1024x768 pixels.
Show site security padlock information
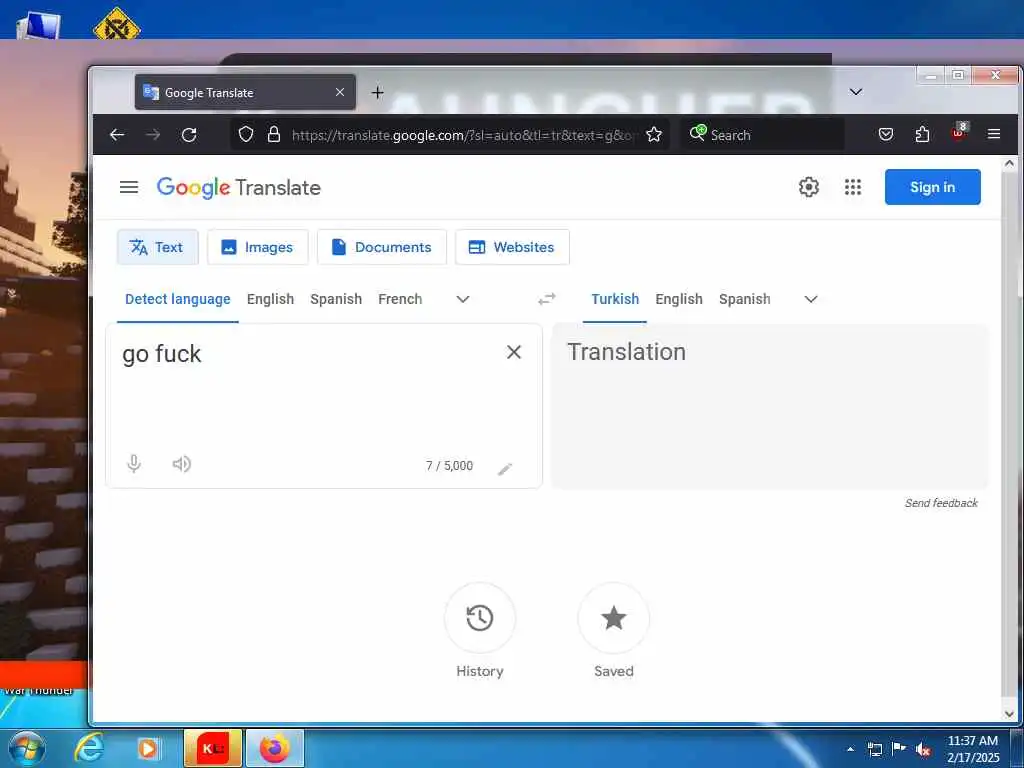tap(274, 135)
